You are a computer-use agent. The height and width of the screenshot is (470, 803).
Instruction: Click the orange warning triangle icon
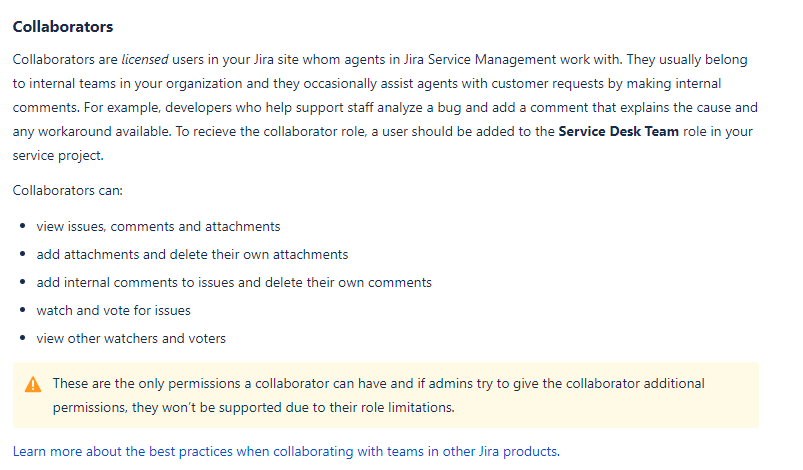point(33,384)
